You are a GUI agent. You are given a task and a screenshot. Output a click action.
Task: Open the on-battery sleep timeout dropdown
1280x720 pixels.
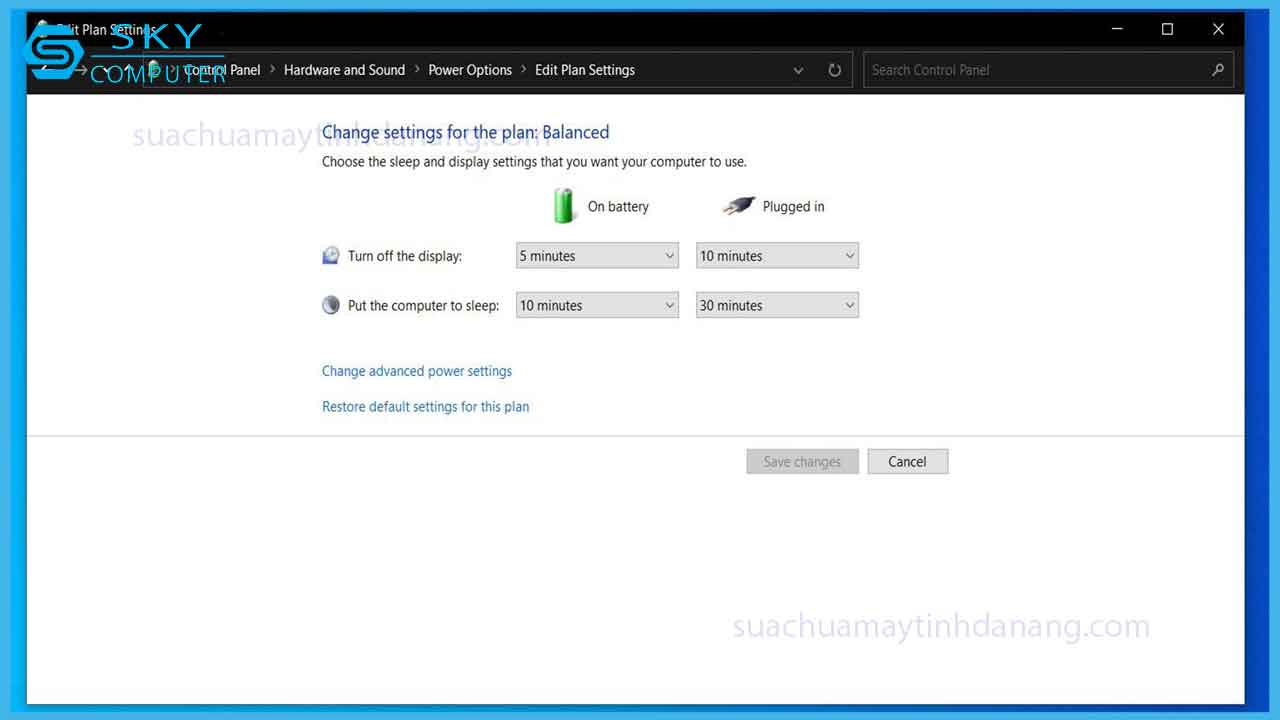pyautogui.click(x=597, y=306)
